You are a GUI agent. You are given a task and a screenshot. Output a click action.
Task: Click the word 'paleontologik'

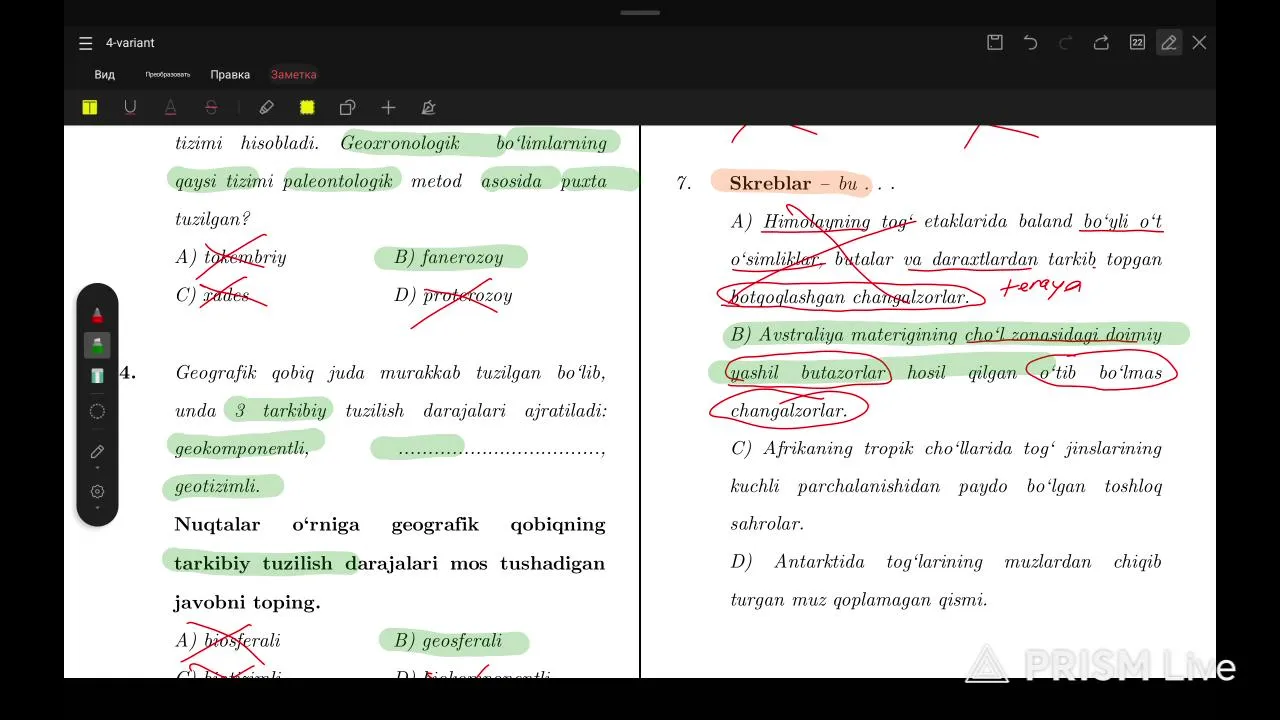(x=338, y=182)
